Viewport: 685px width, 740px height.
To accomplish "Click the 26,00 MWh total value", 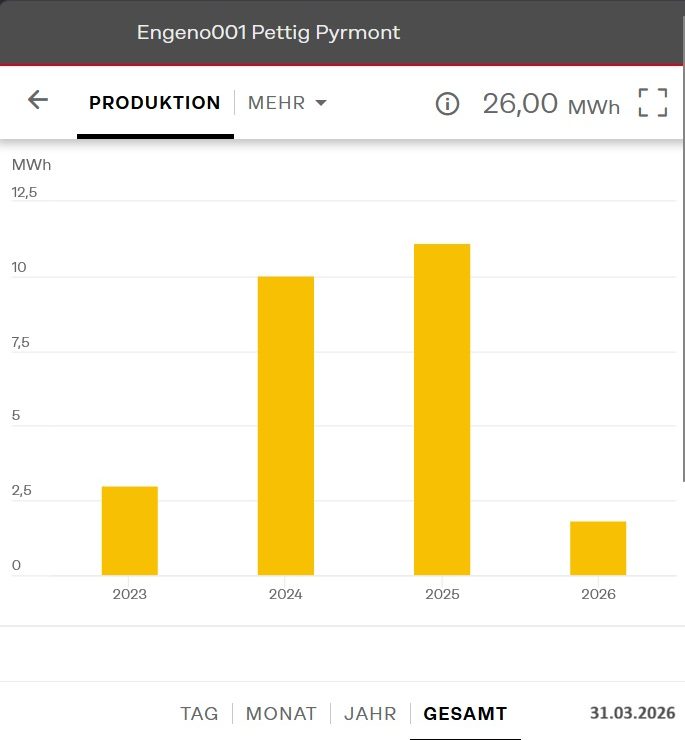I will tap(551, 104).
